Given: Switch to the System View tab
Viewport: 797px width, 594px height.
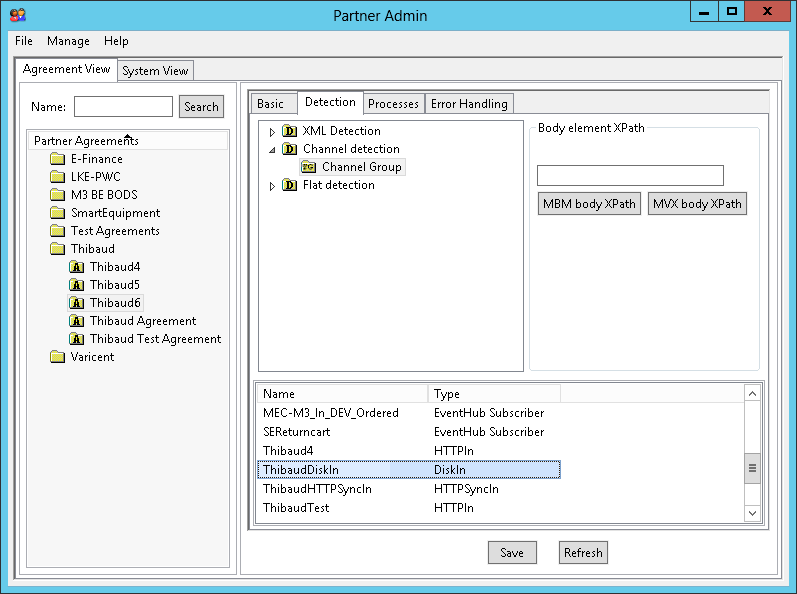Looking at the screenshot, I should coord(155,71).
